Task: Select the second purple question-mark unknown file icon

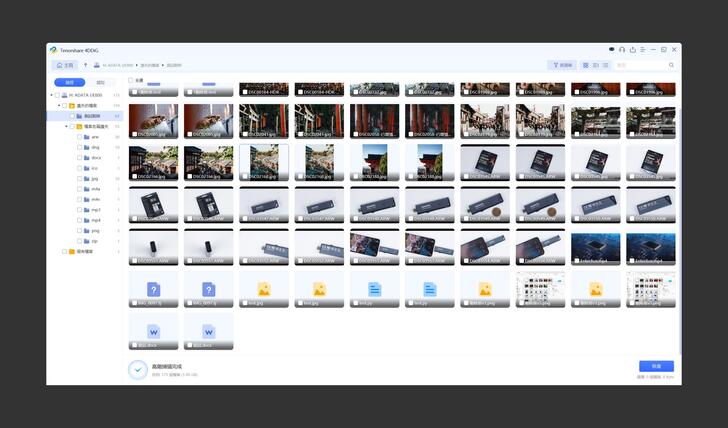Action: pos(208,289)
